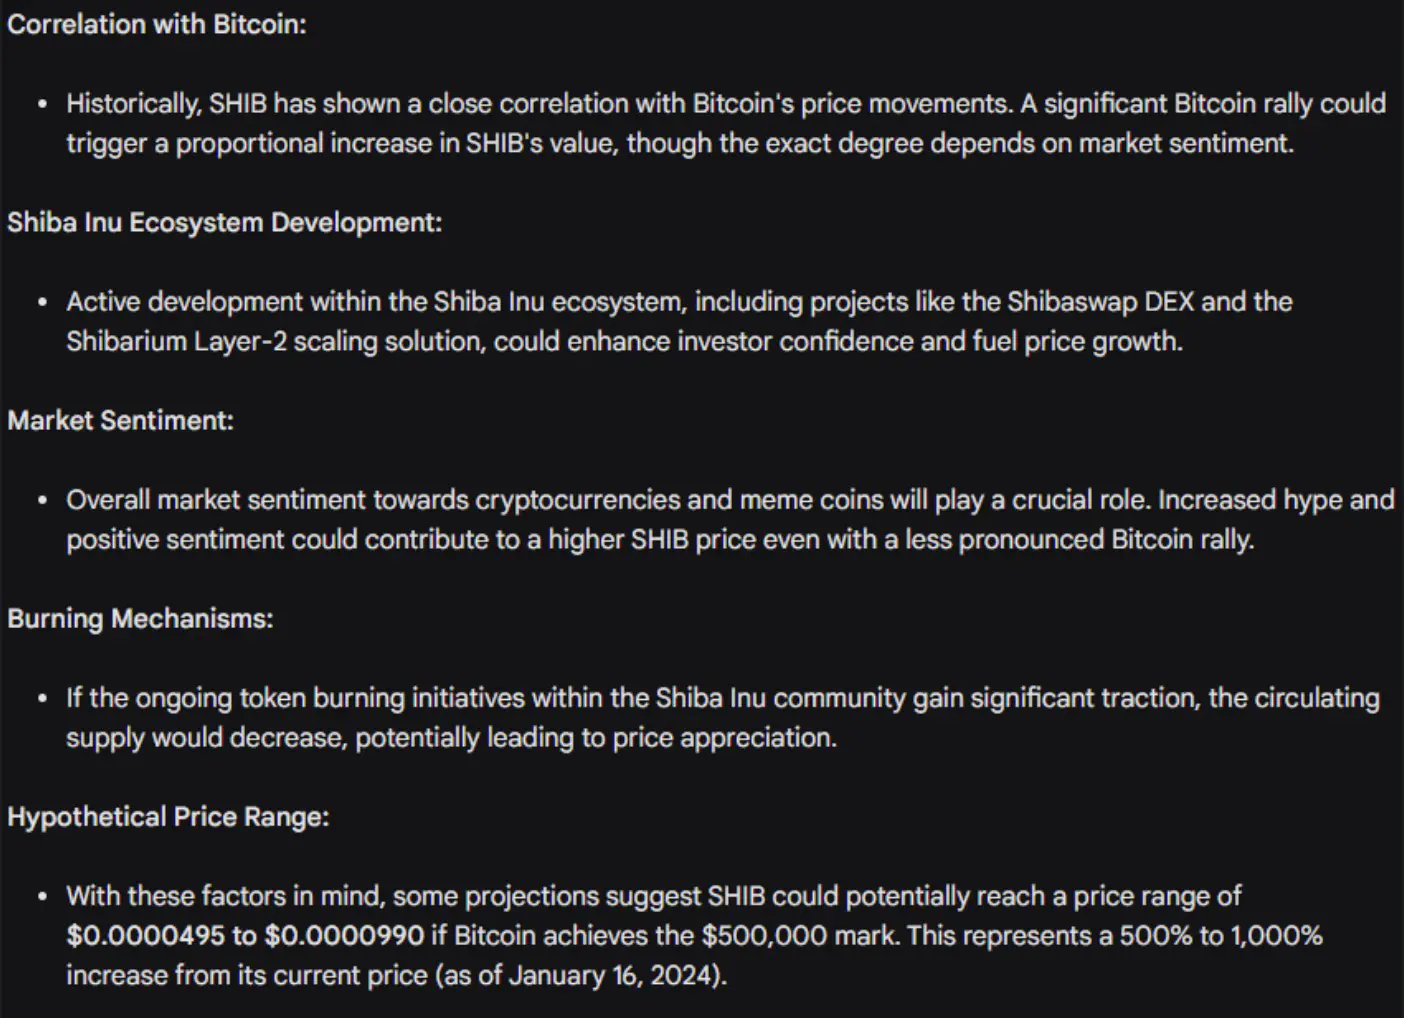Click the bullet before "If the ongoing token burning"
Screen dimensions: 1404x1018
tap(42, 698)
